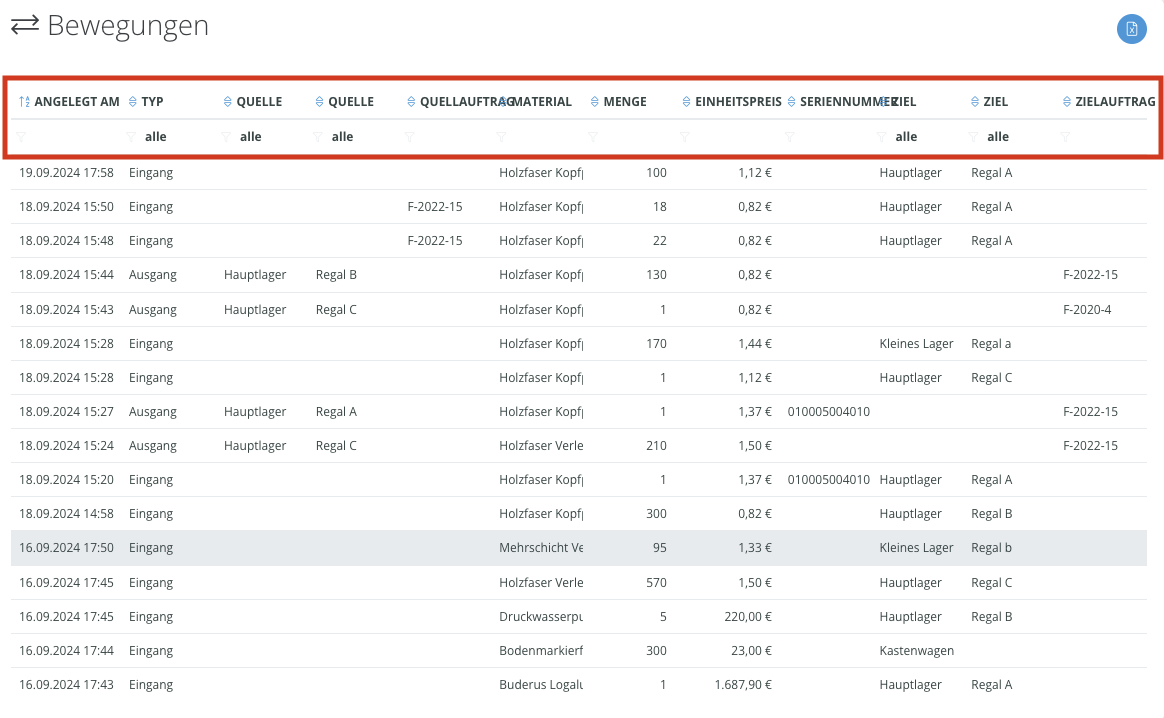Image resolution: width=1164 pixels, height=718 pixels.
Task: Open the SERIENNUMMER filter funnel
Action: [790, 137]
